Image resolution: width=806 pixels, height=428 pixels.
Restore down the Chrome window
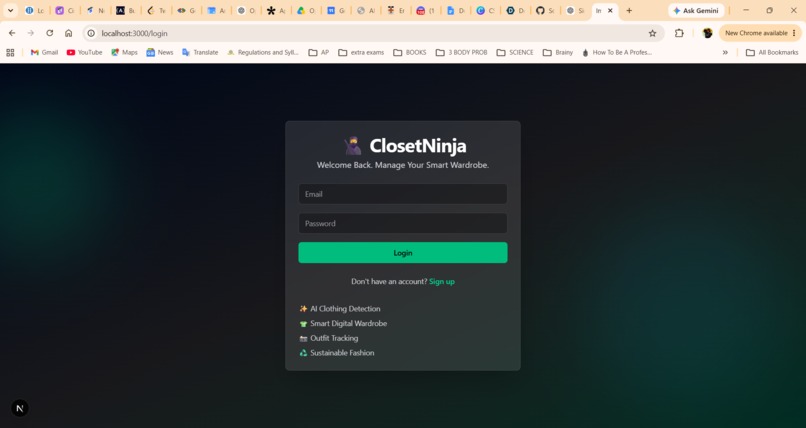click(770, 10)
